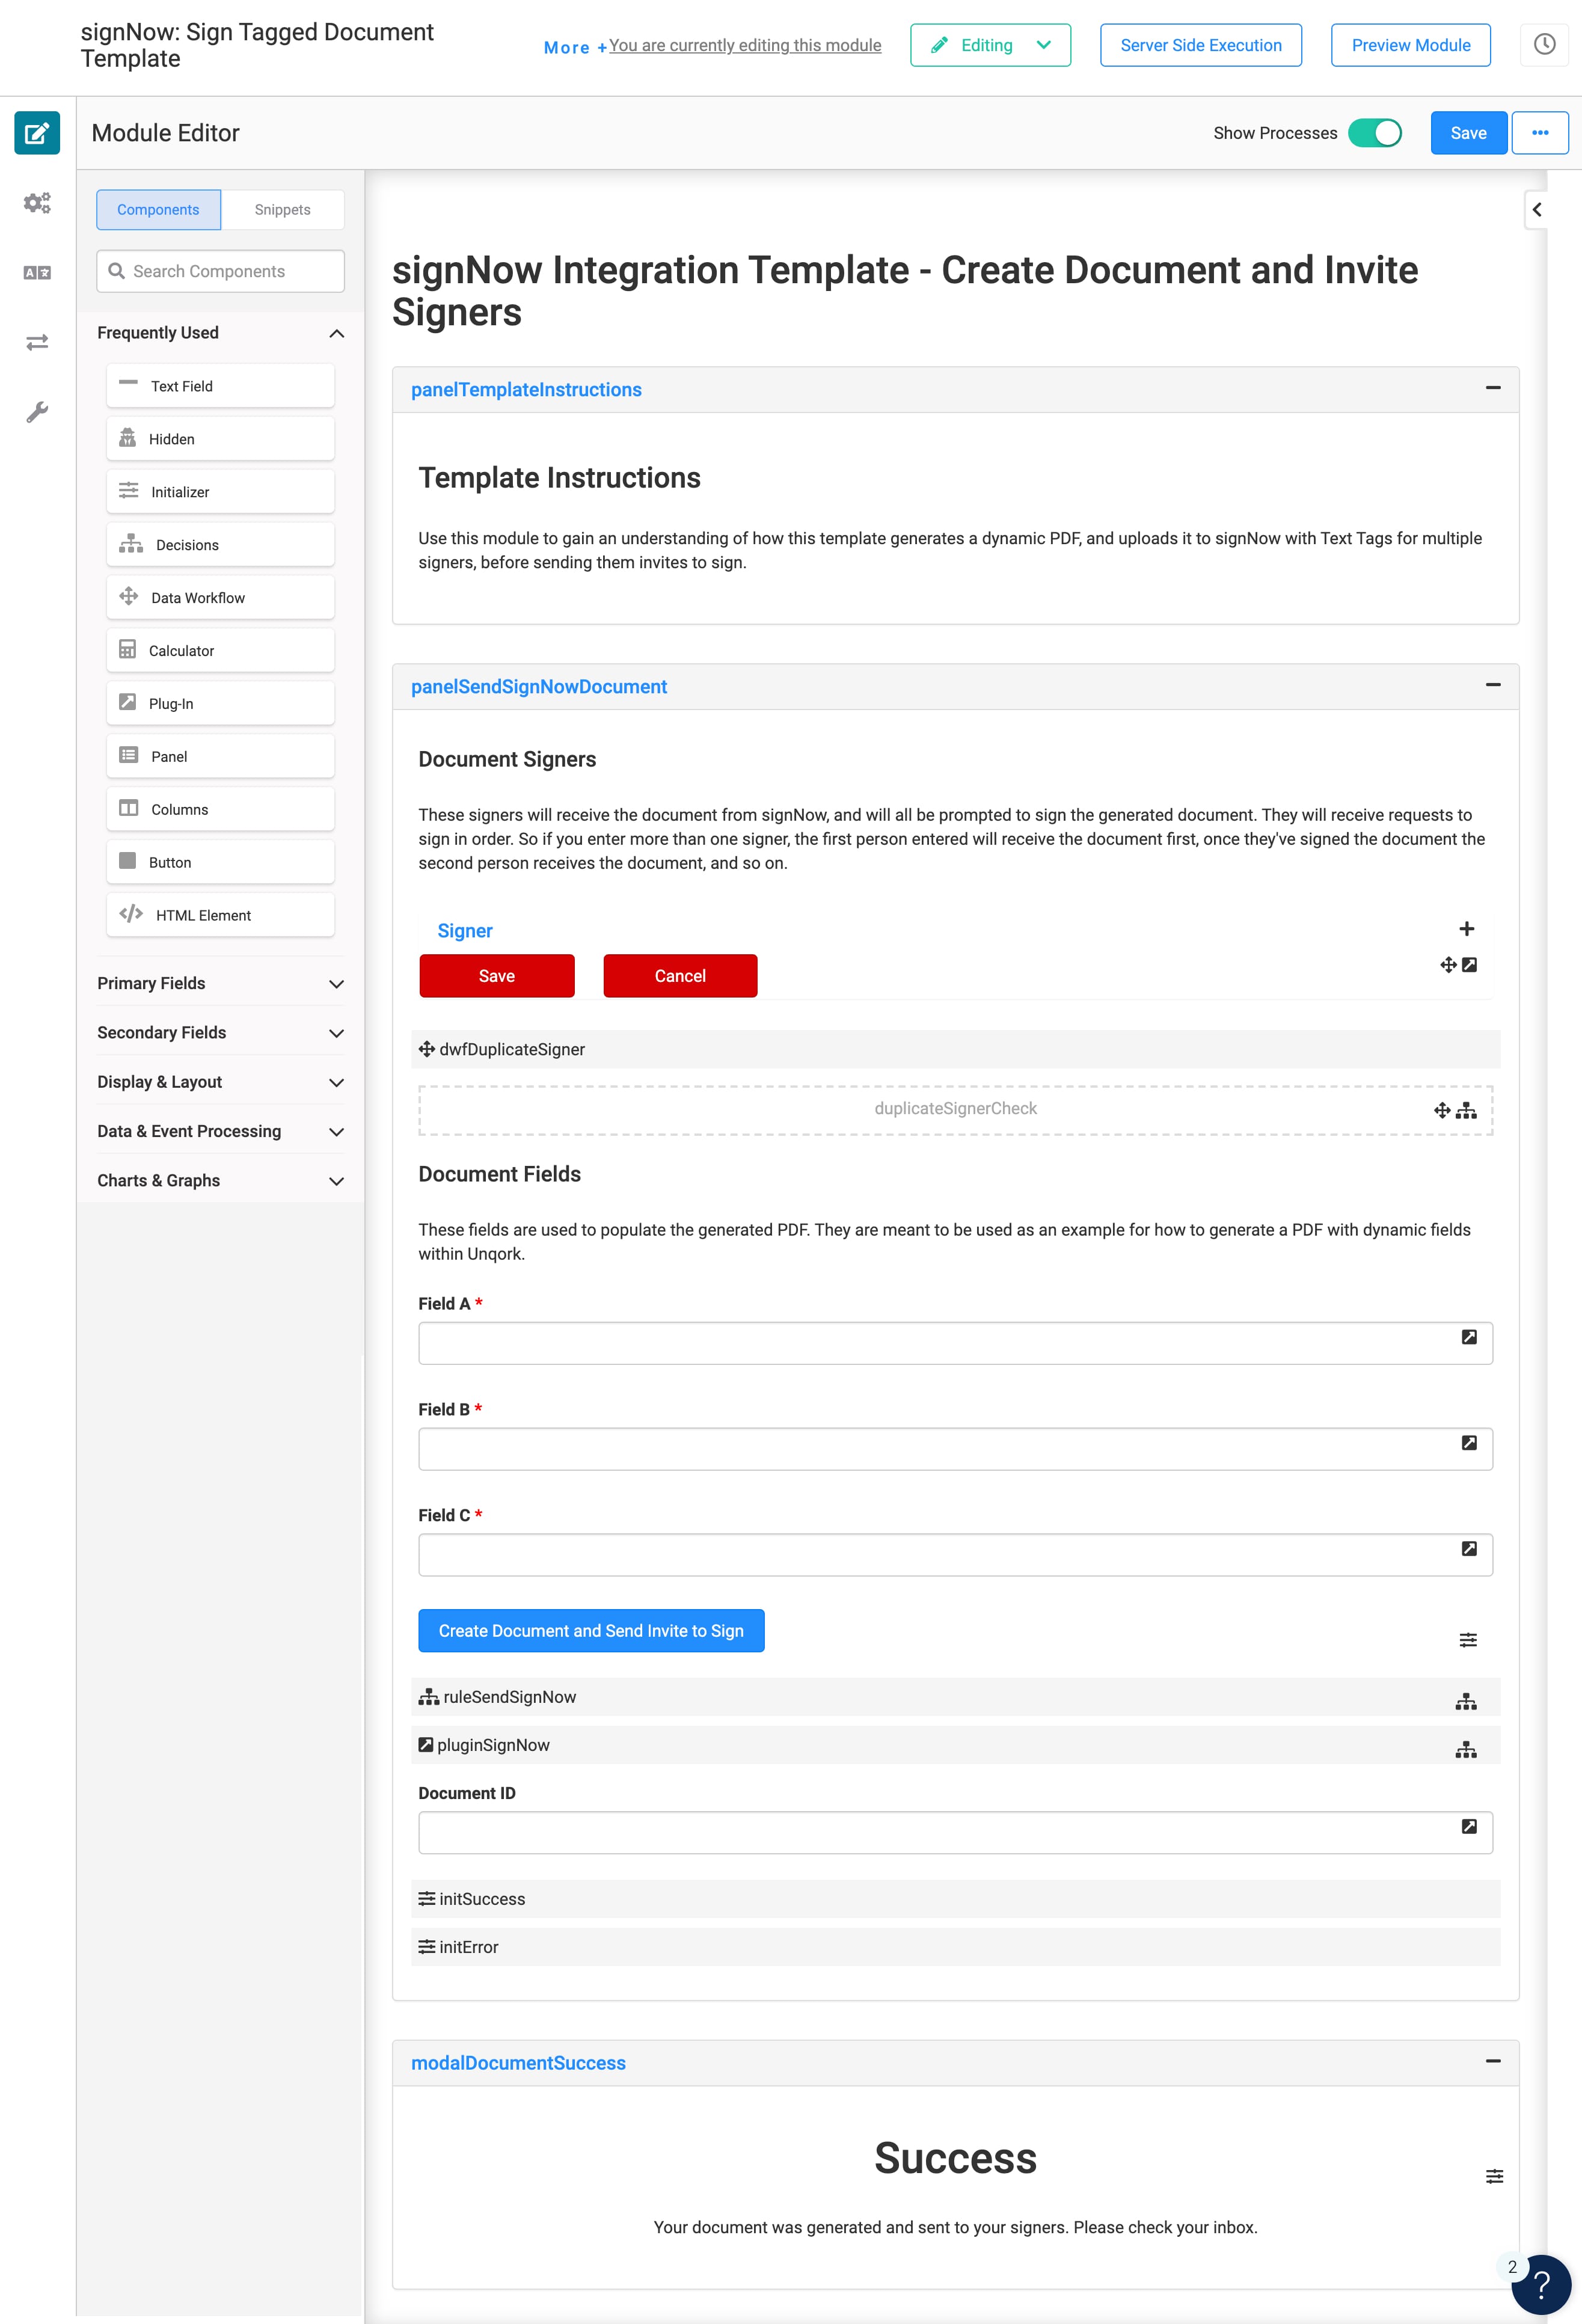
Task: Add the Button component
Action: 220,863
